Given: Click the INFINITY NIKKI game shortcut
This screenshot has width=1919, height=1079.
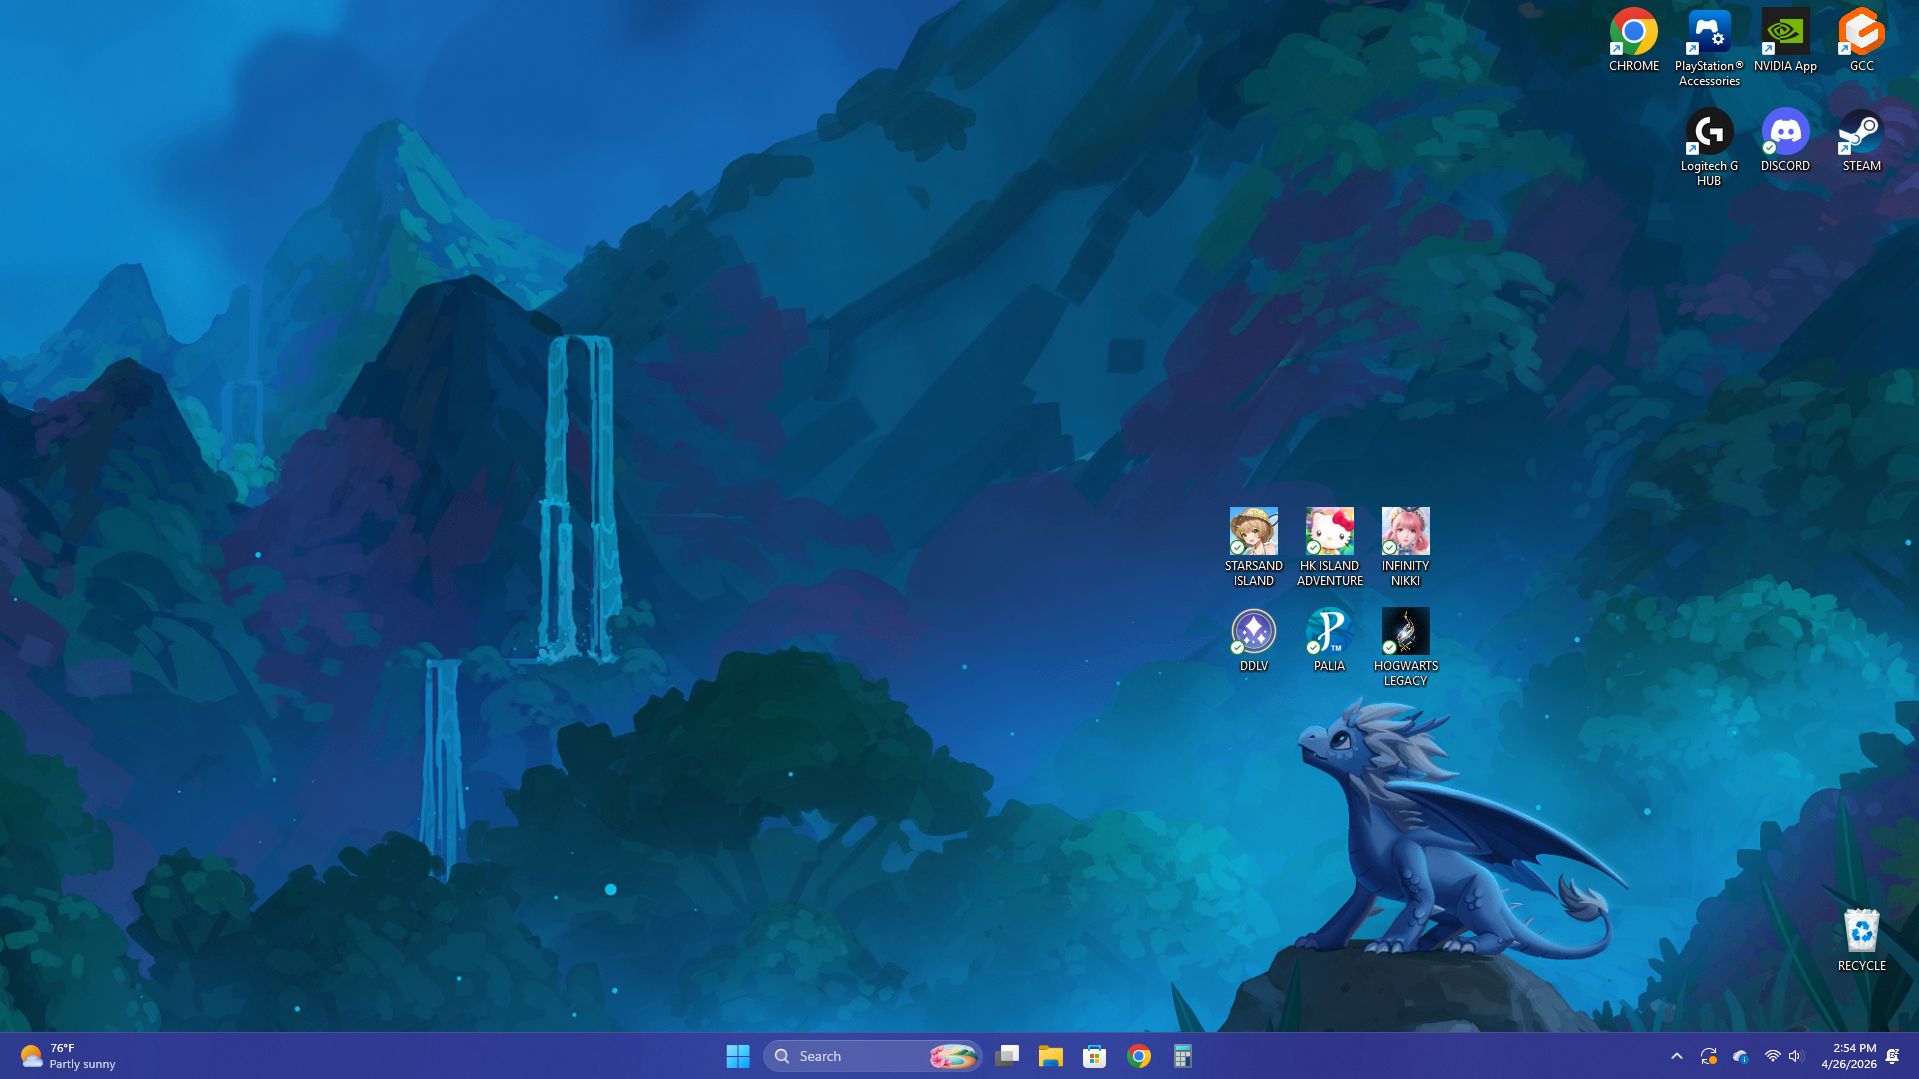Looking at the screenshot, I should (1405, 547).
